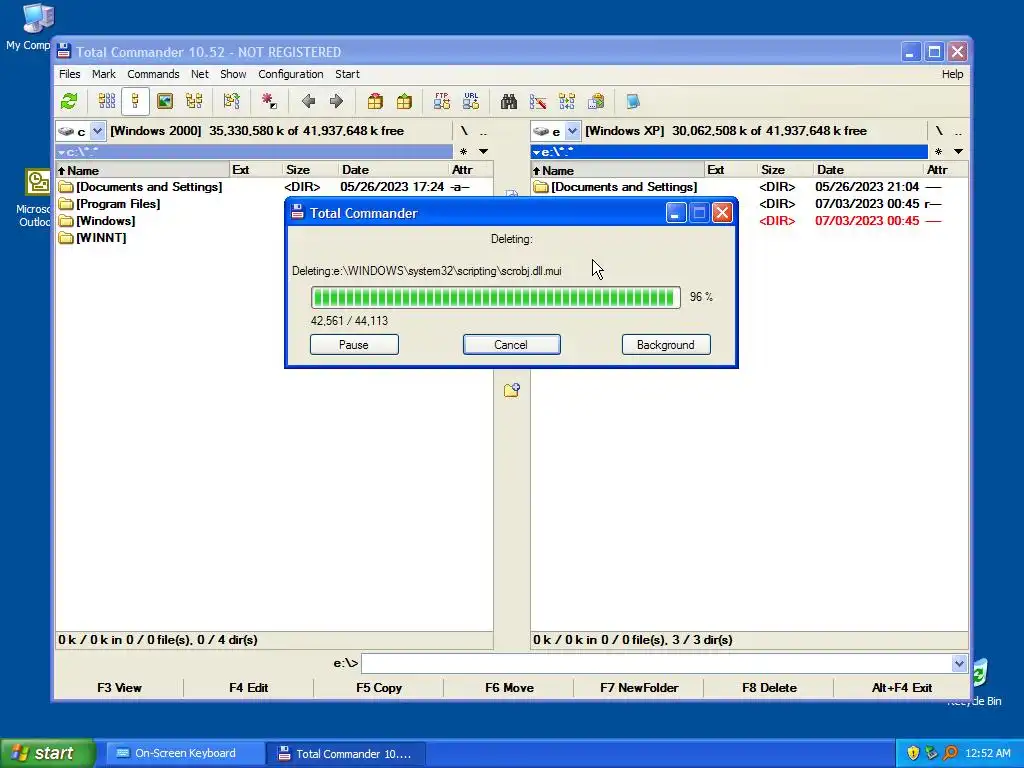Go forward using the right arrow icon

coord(336,101)
